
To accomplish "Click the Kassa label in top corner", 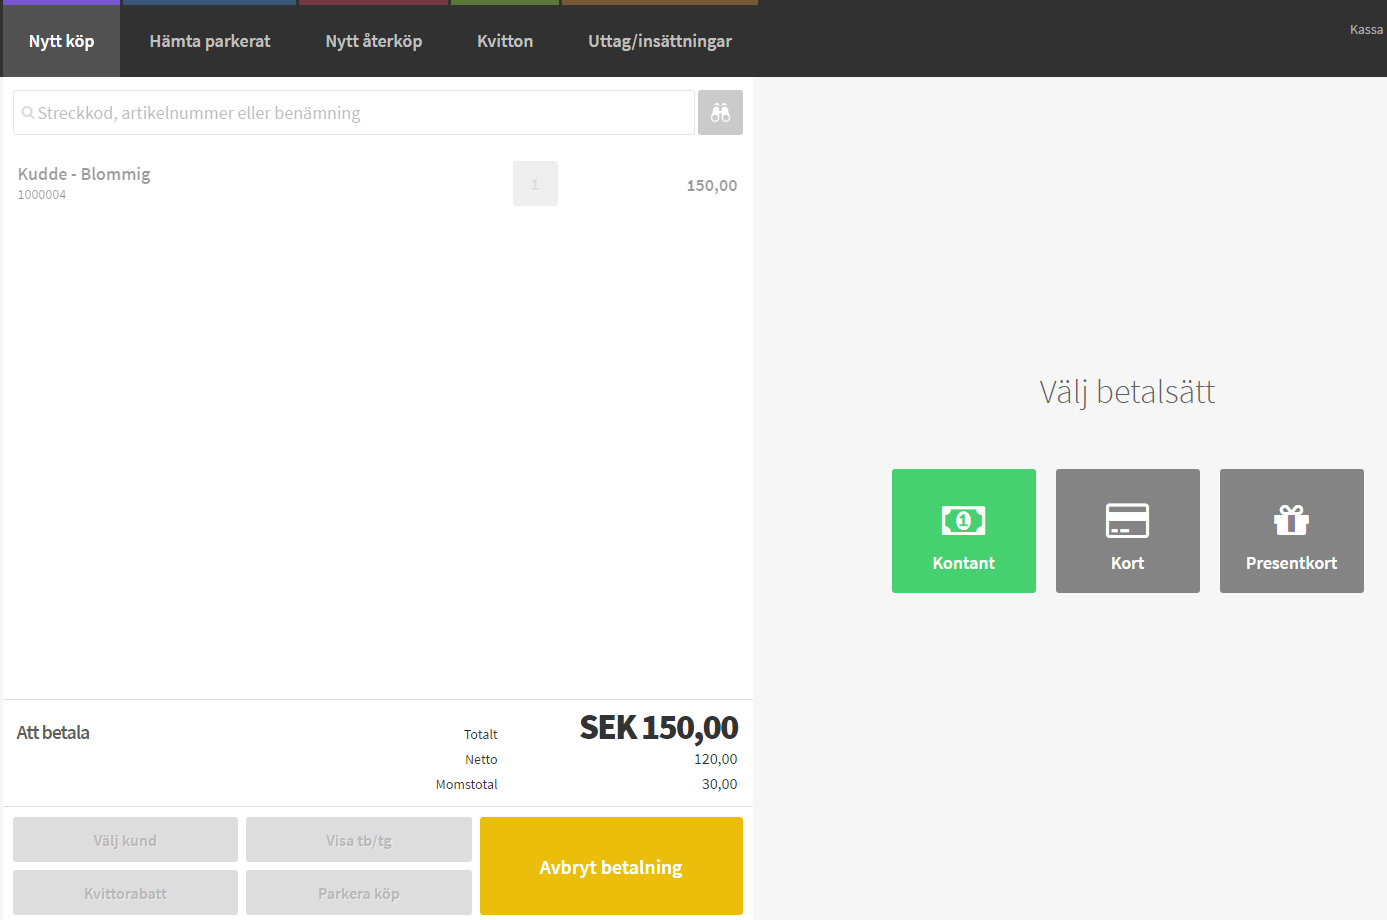I will [x=1365, y=30].
